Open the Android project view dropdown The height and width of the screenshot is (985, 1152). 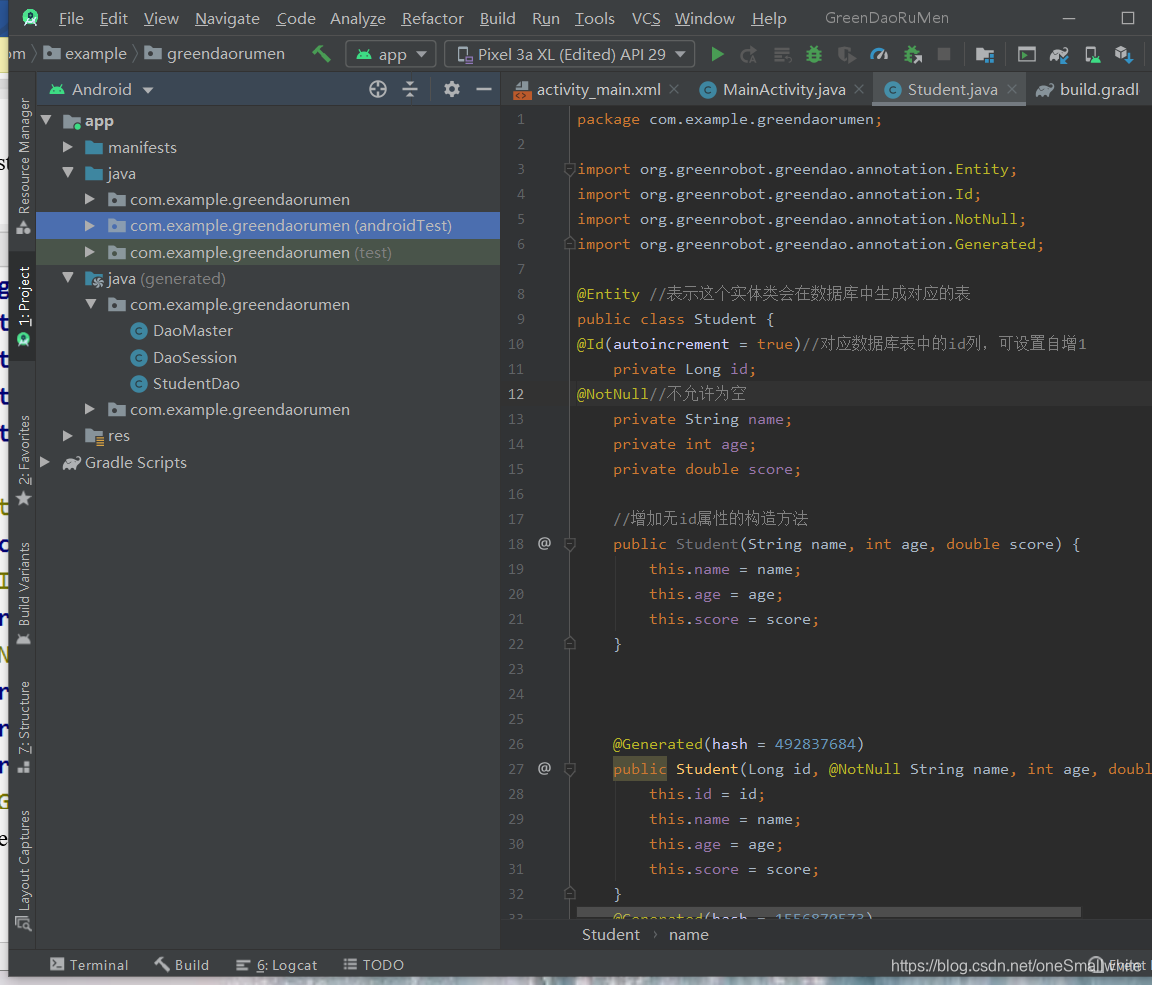[101, 90]
